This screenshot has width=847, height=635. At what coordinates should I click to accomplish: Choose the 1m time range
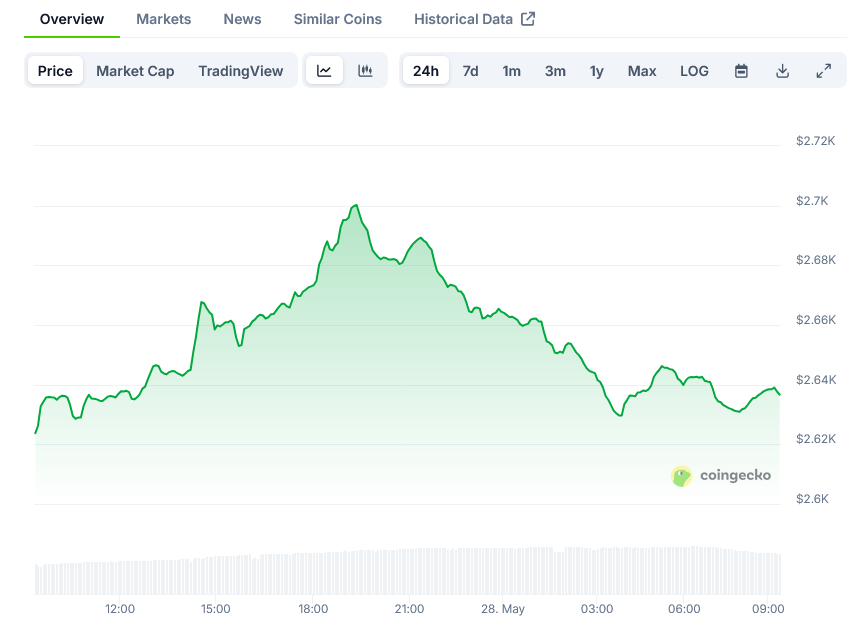click(511, 71)
